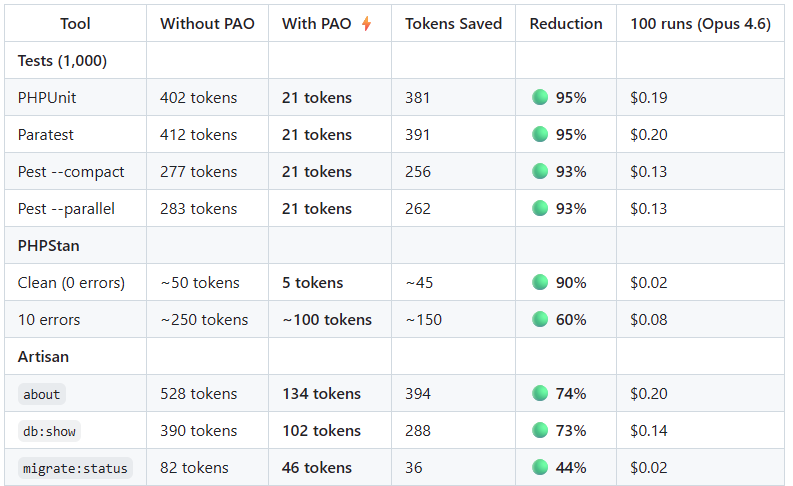793x486 pixels.
Task: Click the 'db:show' code label
Action: point(48,431)
